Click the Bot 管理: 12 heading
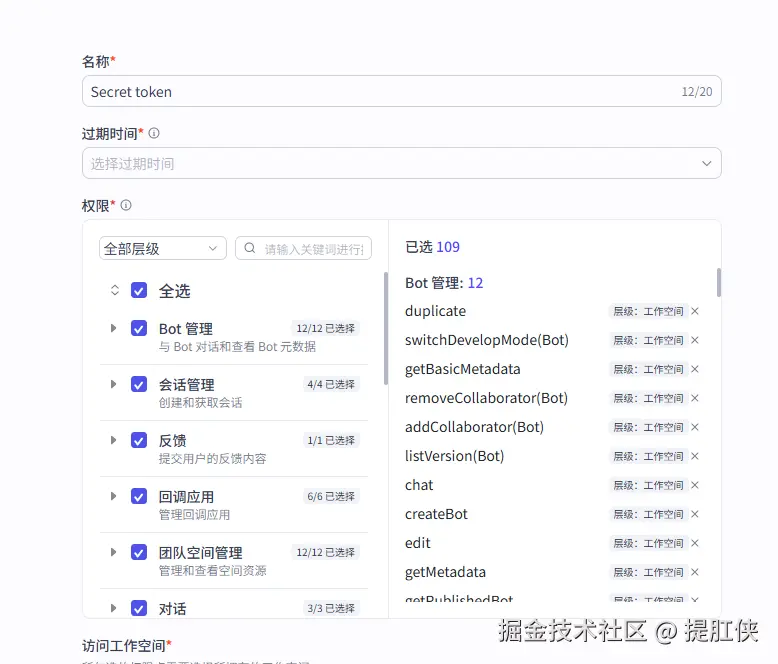 click(444, 283)
